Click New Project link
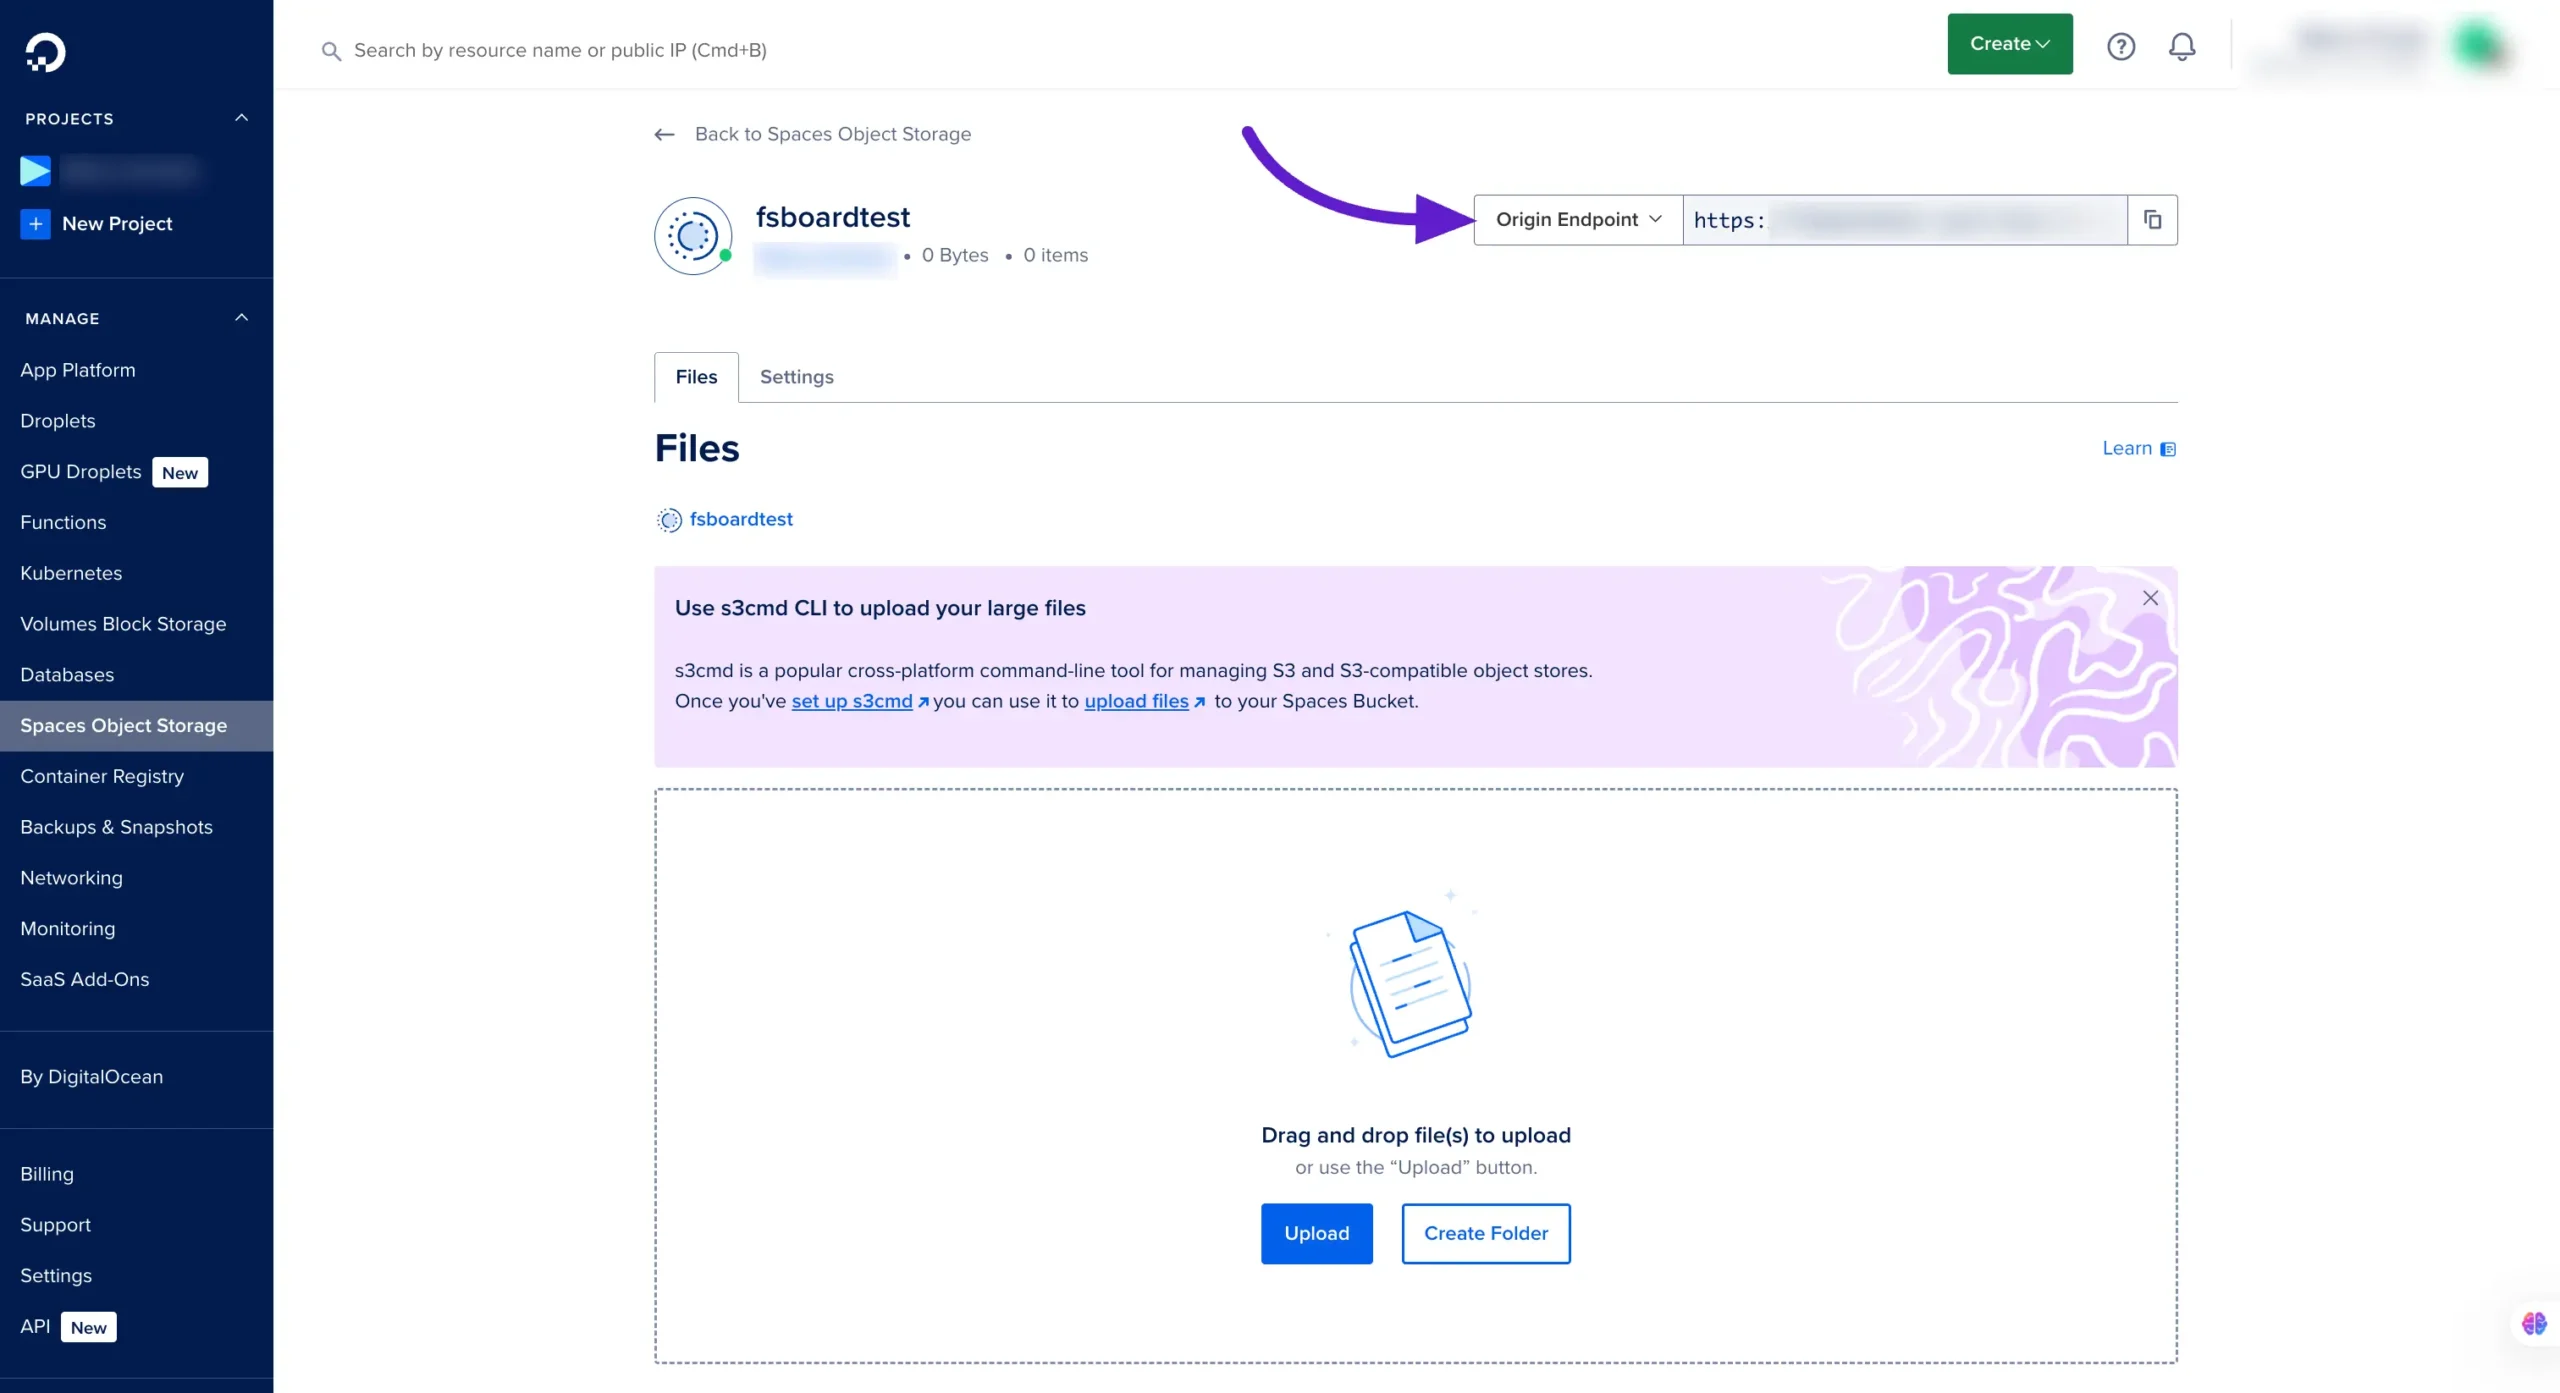The image size is (2560, 1393). pyautogui.click(x=117, y=224)
